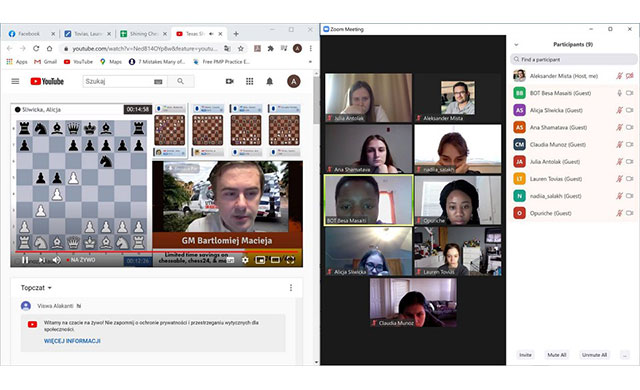Image resolution: width=640 pixels, height=390 pixels.
Task: Bookmark page with star icon
Action: [241, 49]
